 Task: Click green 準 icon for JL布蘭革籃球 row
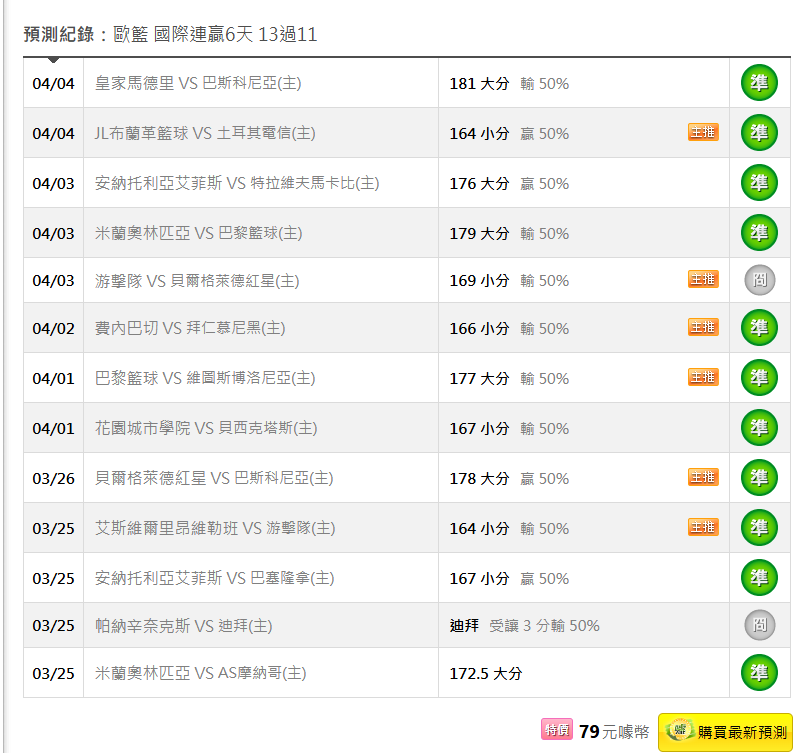[x=759, y=133]
